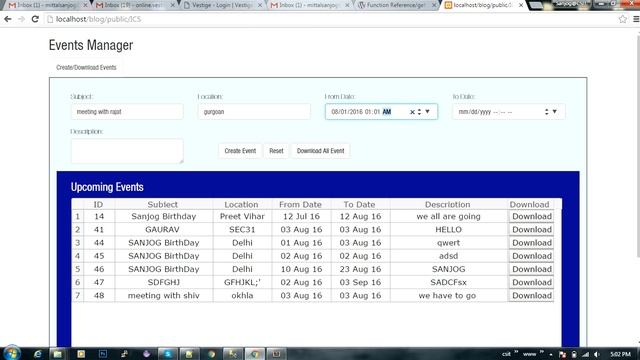640x360 pixels.
Task: Select the 'GFHJKL;'' location cell
Action: pos(242,282)
